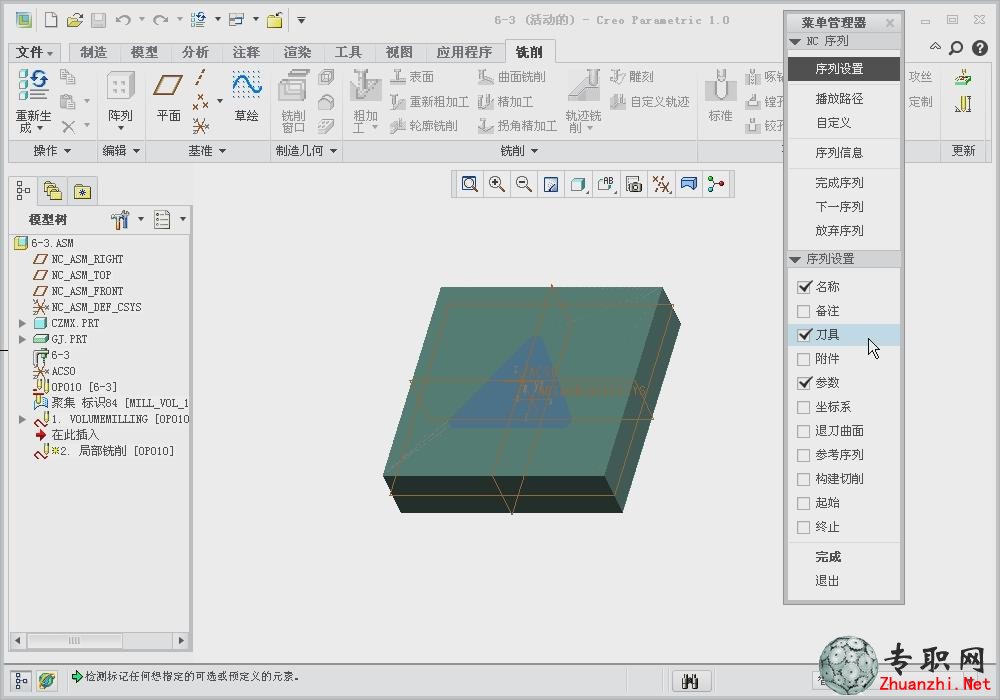Screen dimensions: 1000x700
Task: Open the 制造几何 group dropdown
Action: 306,151
